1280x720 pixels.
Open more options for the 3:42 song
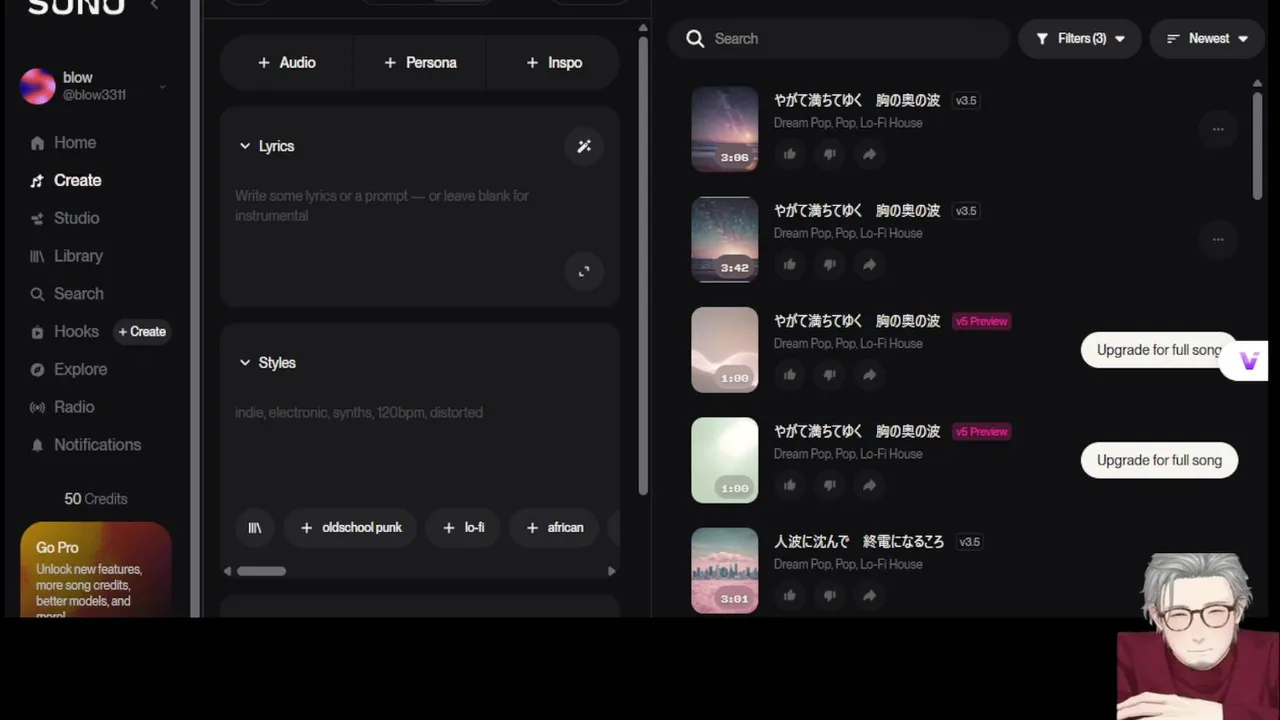pyautogui.click(x=1218, y=239)
